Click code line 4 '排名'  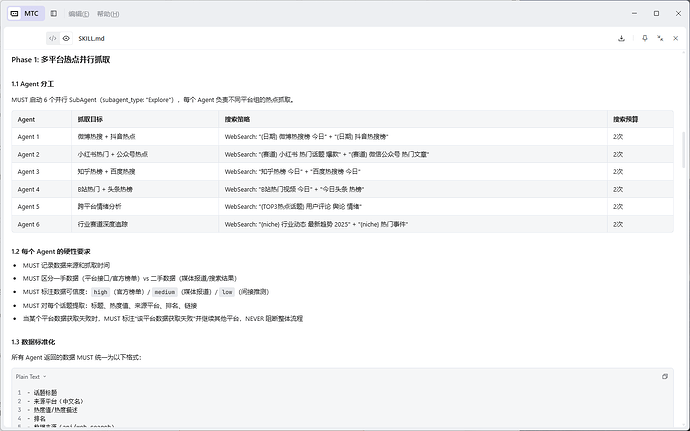point(39,418)
